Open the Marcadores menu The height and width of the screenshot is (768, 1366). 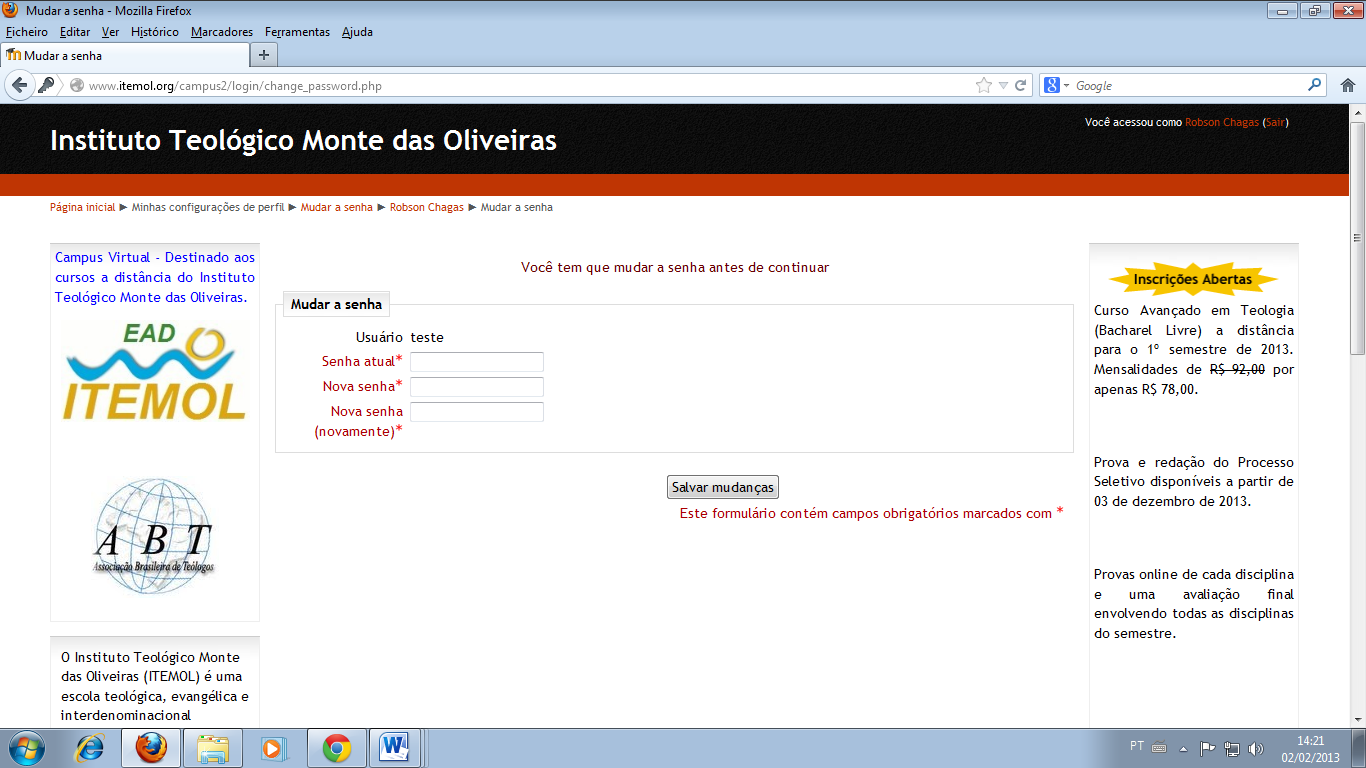click(x=222, y=32)
